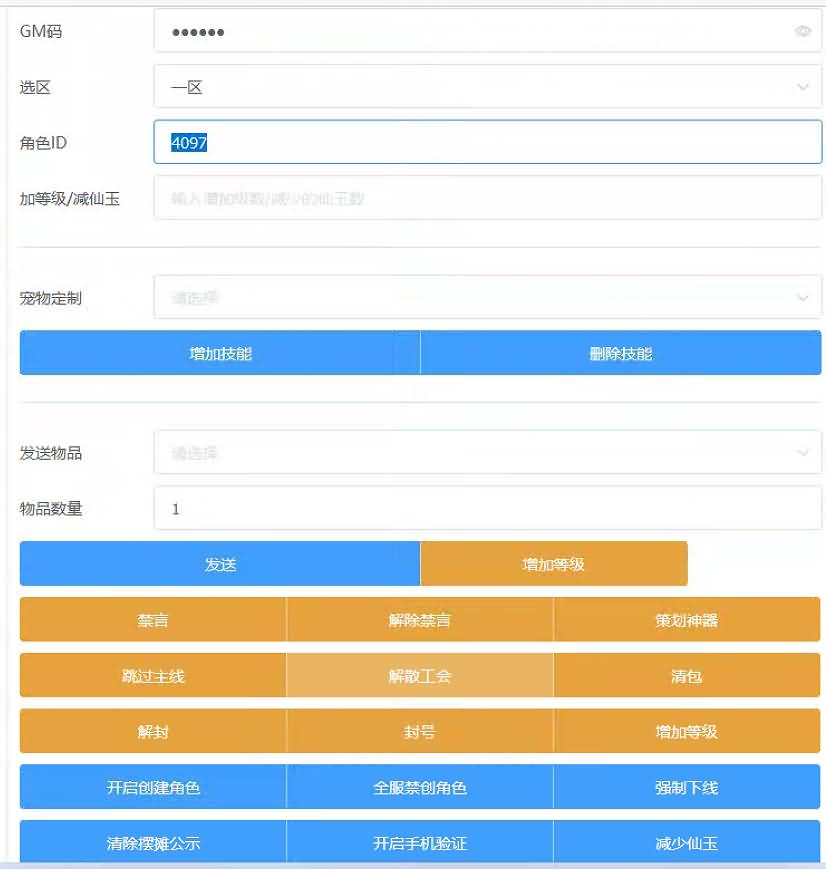Click the 封号 ban account button
826x869 pixels.
pos(419,731)
